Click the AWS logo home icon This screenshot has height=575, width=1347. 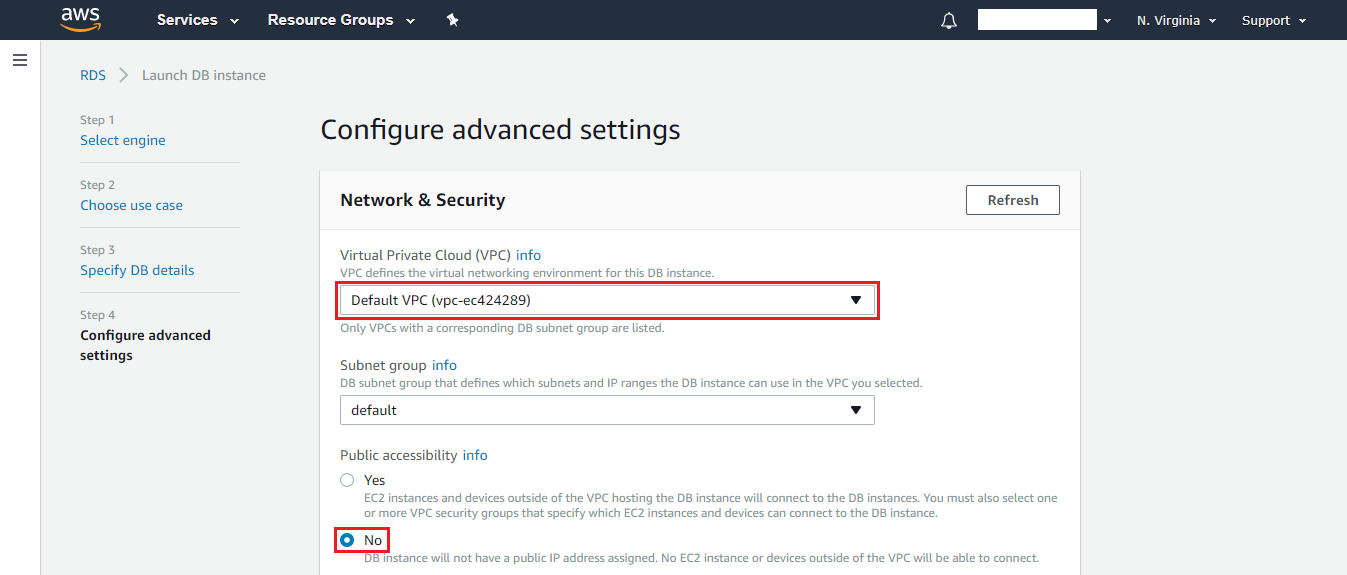point(81,19)
